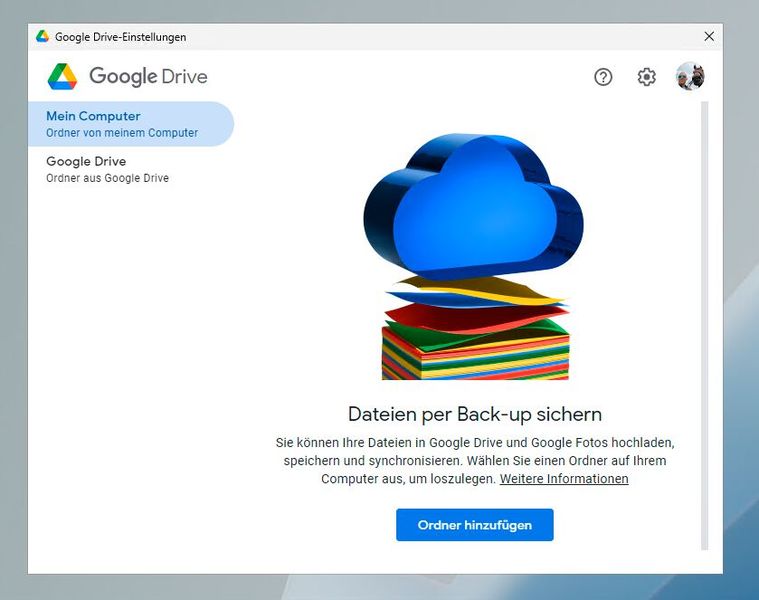Click the cloud and paper stack illustration
Screen dimensions: 759x600
[473, 256]
